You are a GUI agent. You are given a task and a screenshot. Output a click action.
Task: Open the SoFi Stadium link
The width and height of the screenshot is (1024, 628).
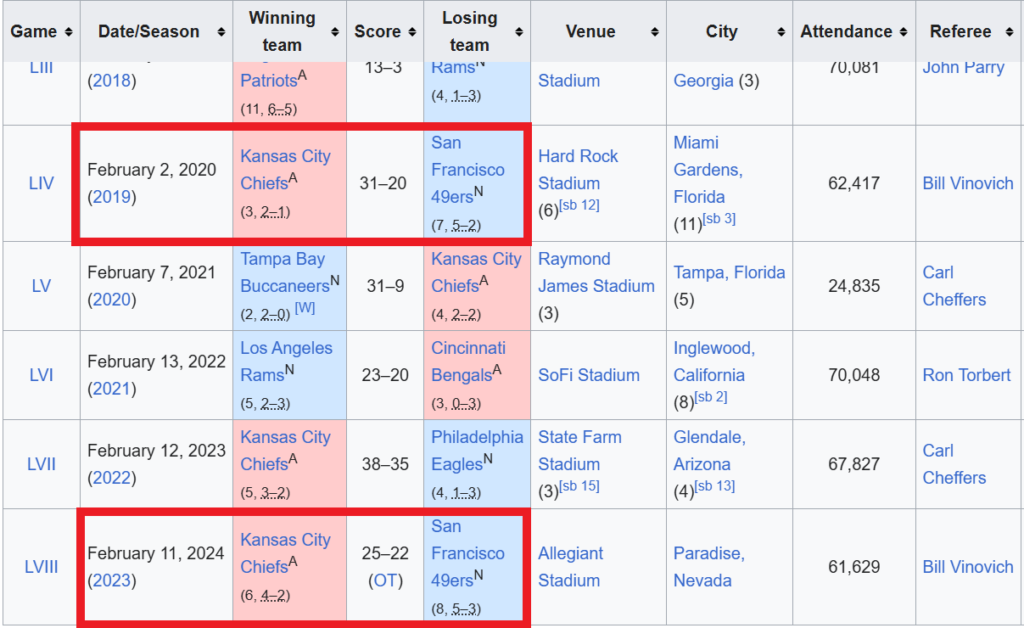coord(588,375)
